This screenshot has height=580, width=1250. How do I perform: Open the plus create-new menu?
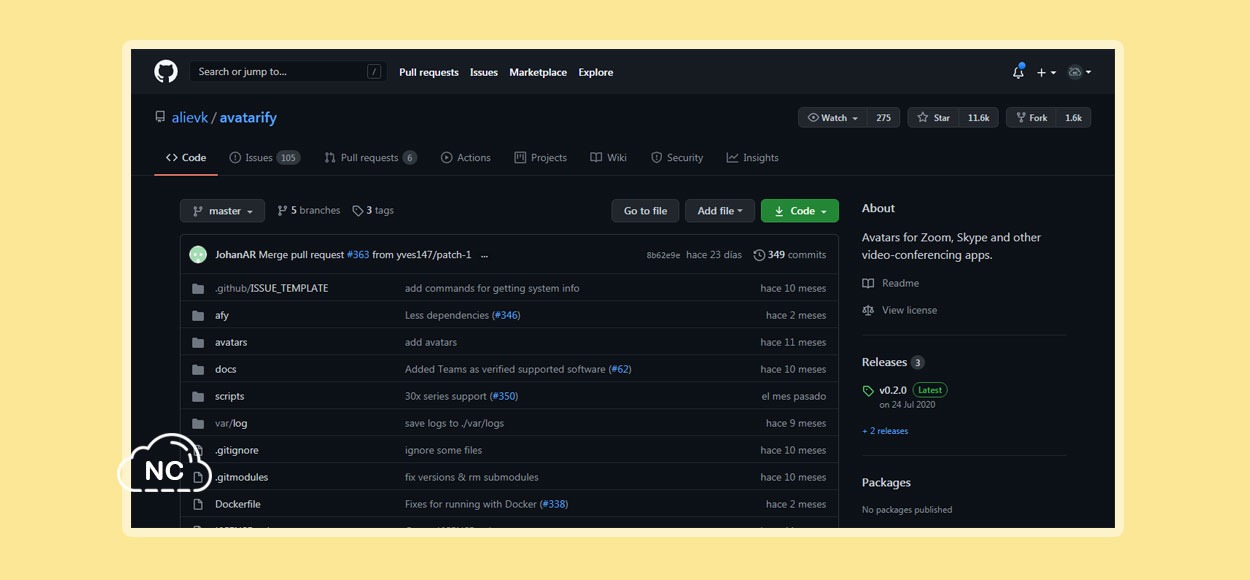pos(1046,72)
